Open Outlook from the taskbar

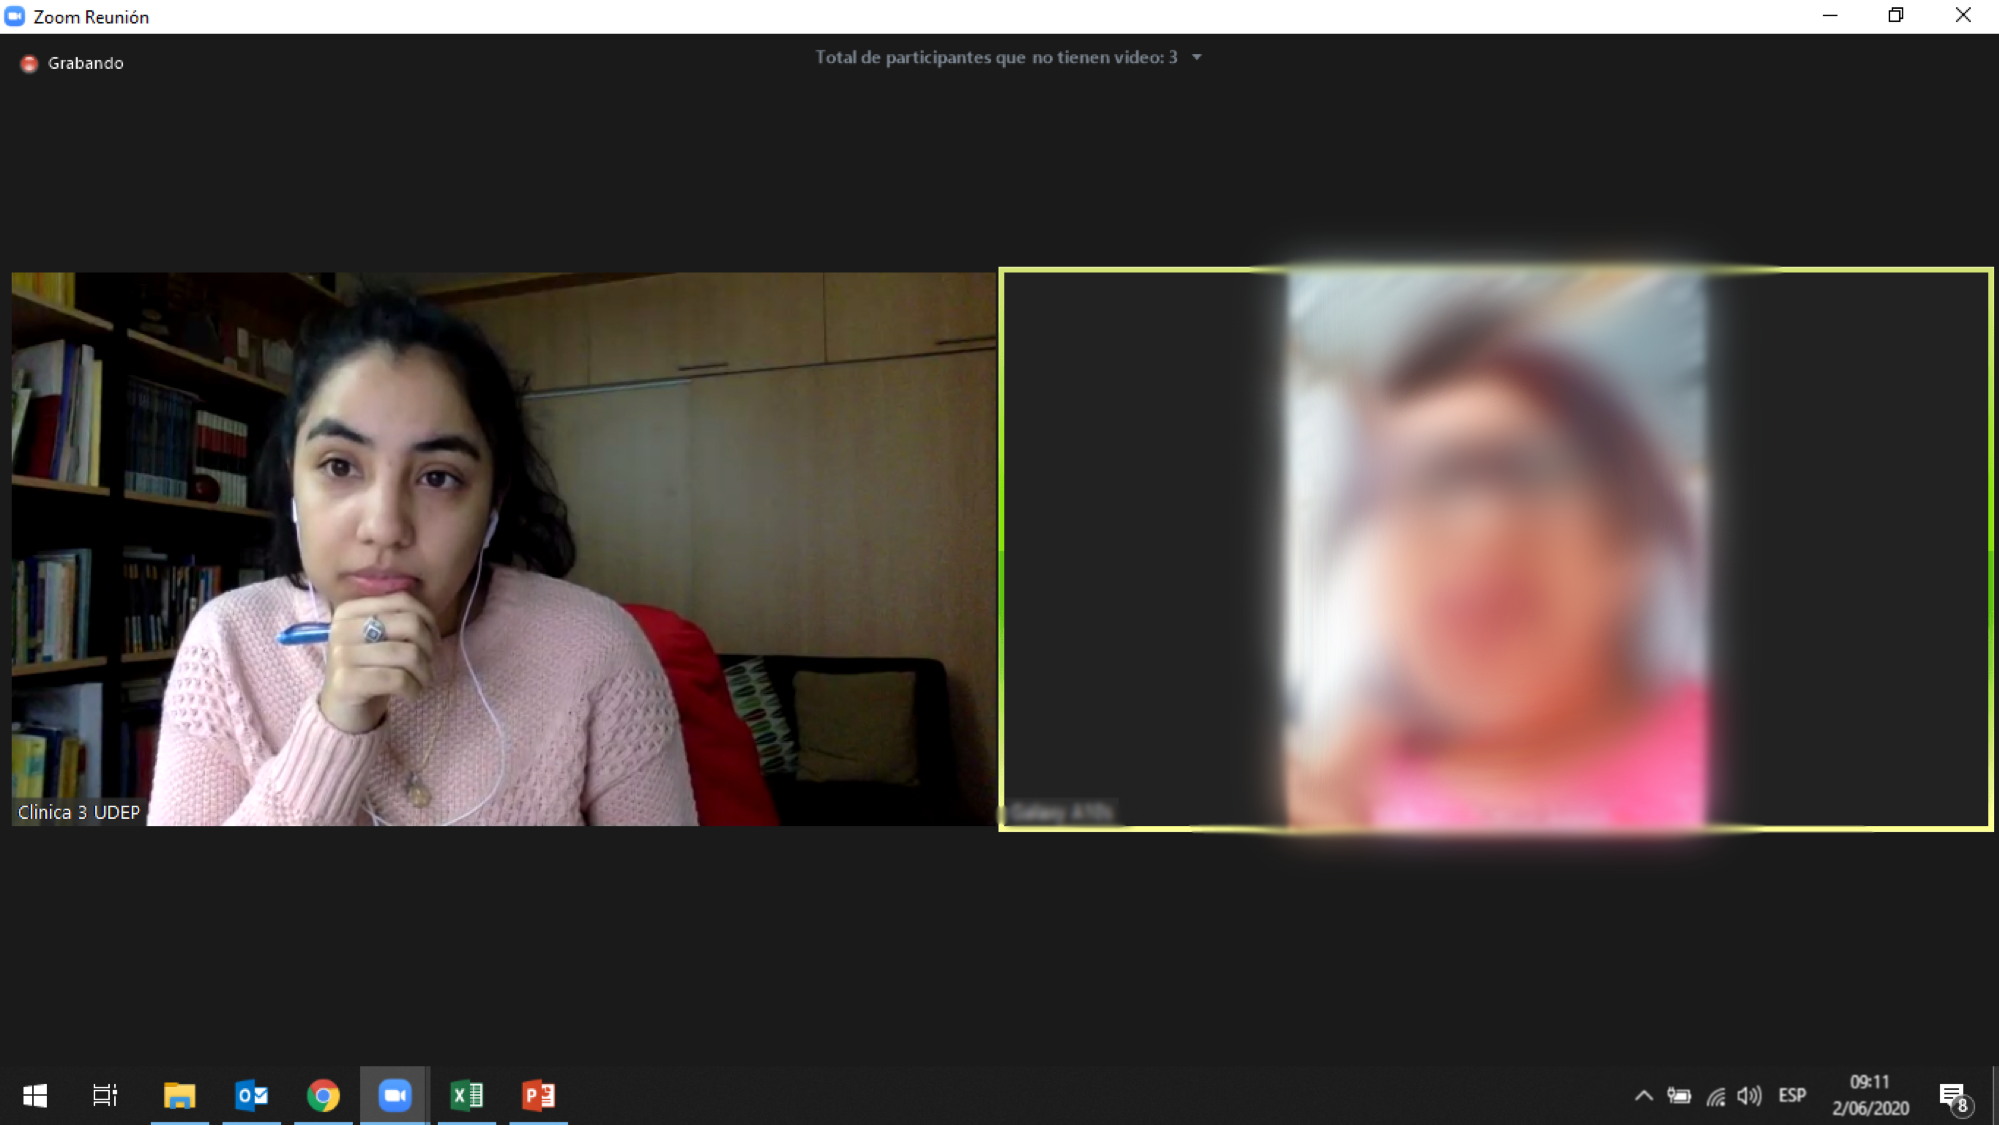252,1095
